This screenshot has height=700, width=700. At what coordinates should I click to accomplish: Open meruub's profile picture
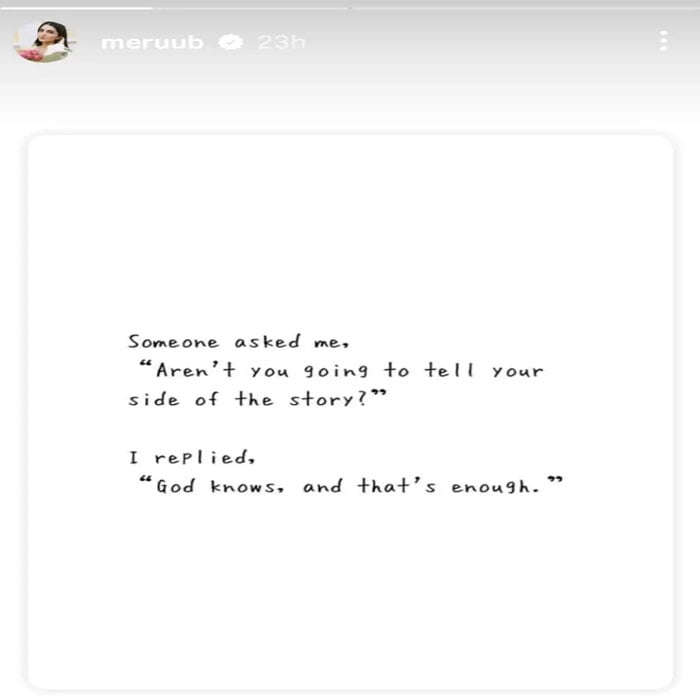pos(44,41)
